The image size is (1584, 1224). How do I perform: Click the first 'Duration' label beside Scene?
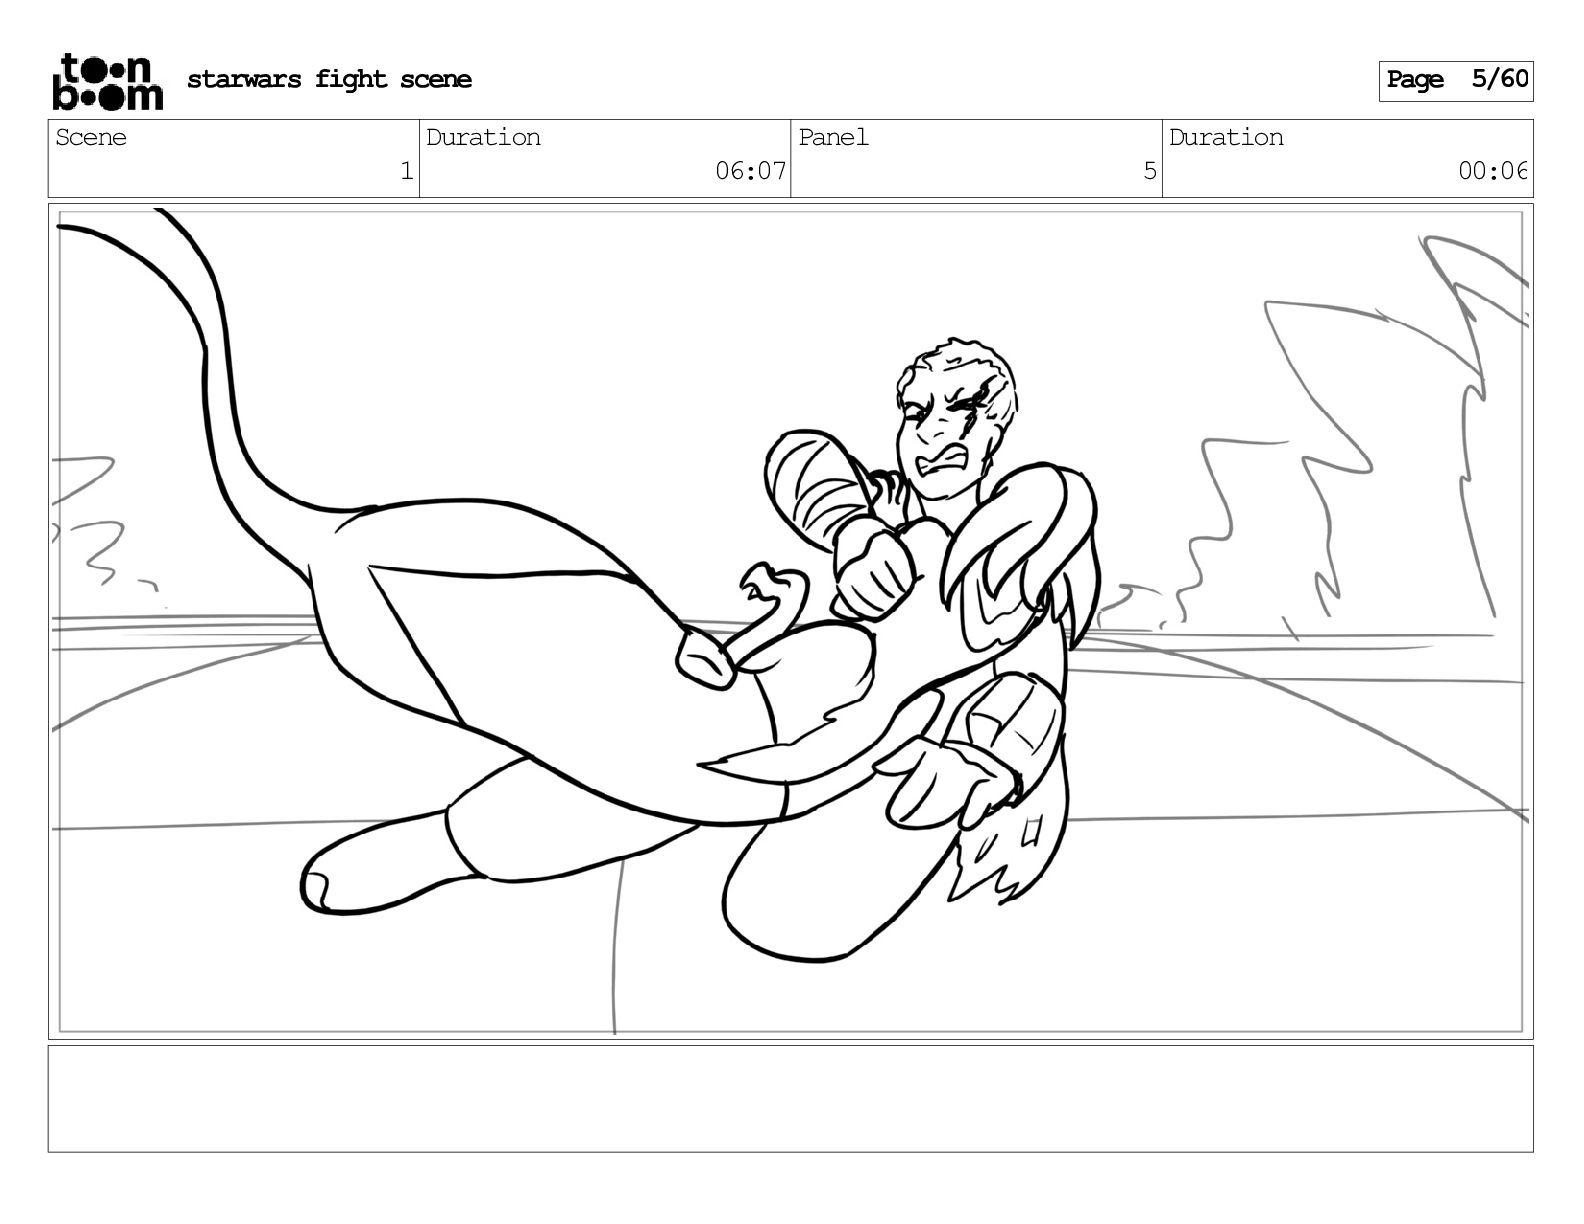click(483, 138)
